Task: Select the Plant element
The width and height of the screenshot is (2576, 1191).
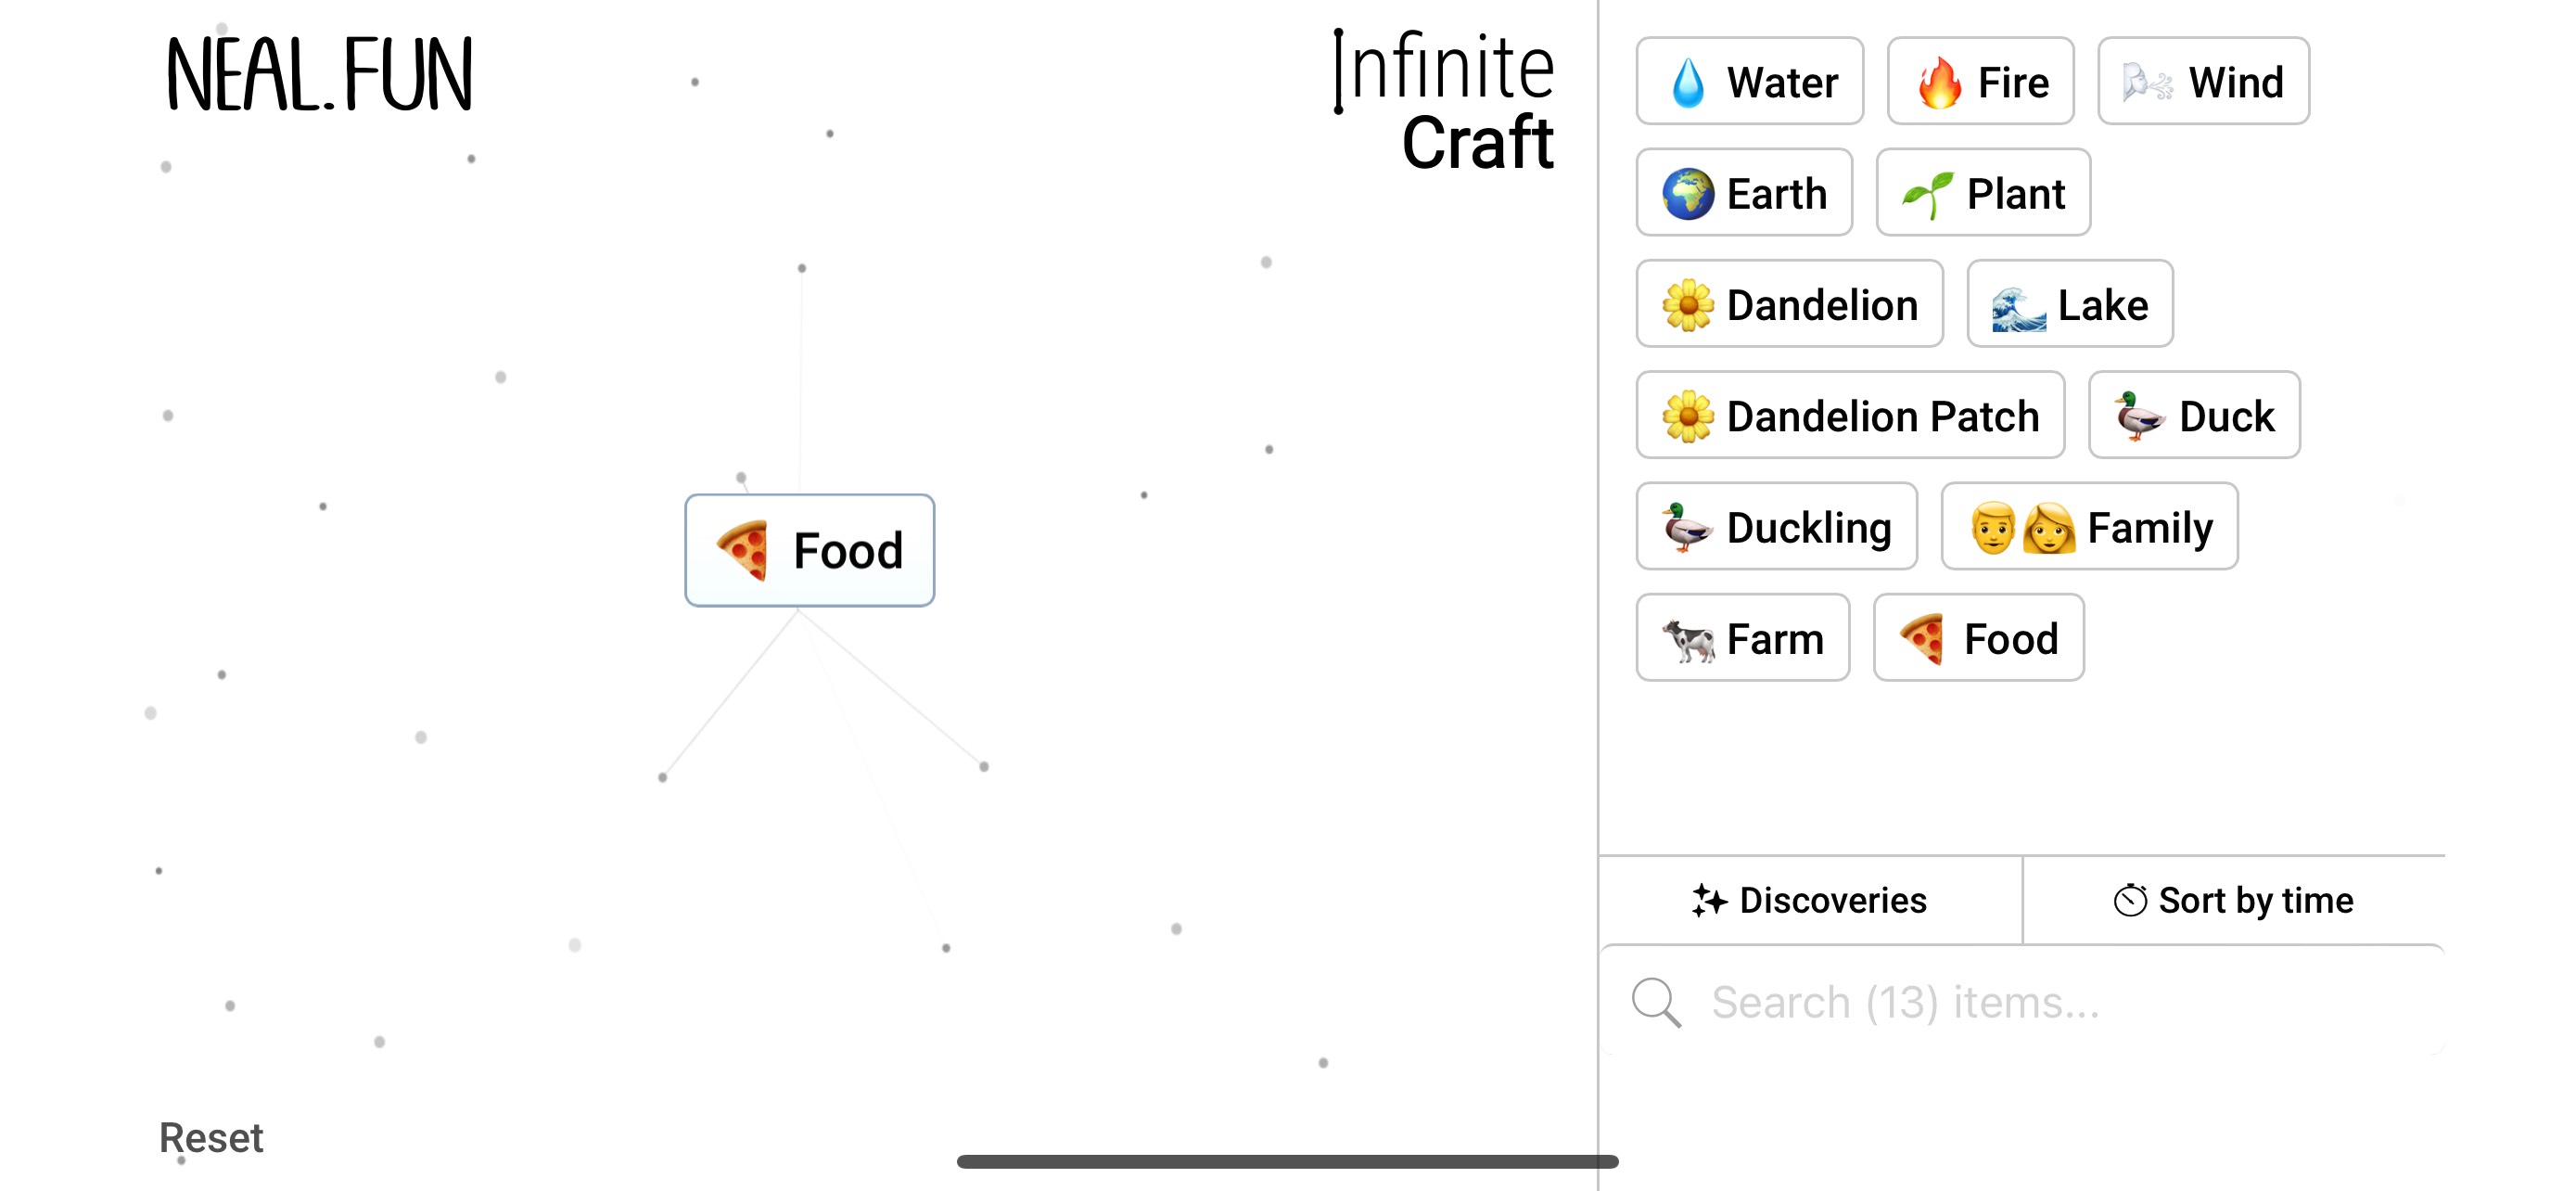Action: point(1982,193)
